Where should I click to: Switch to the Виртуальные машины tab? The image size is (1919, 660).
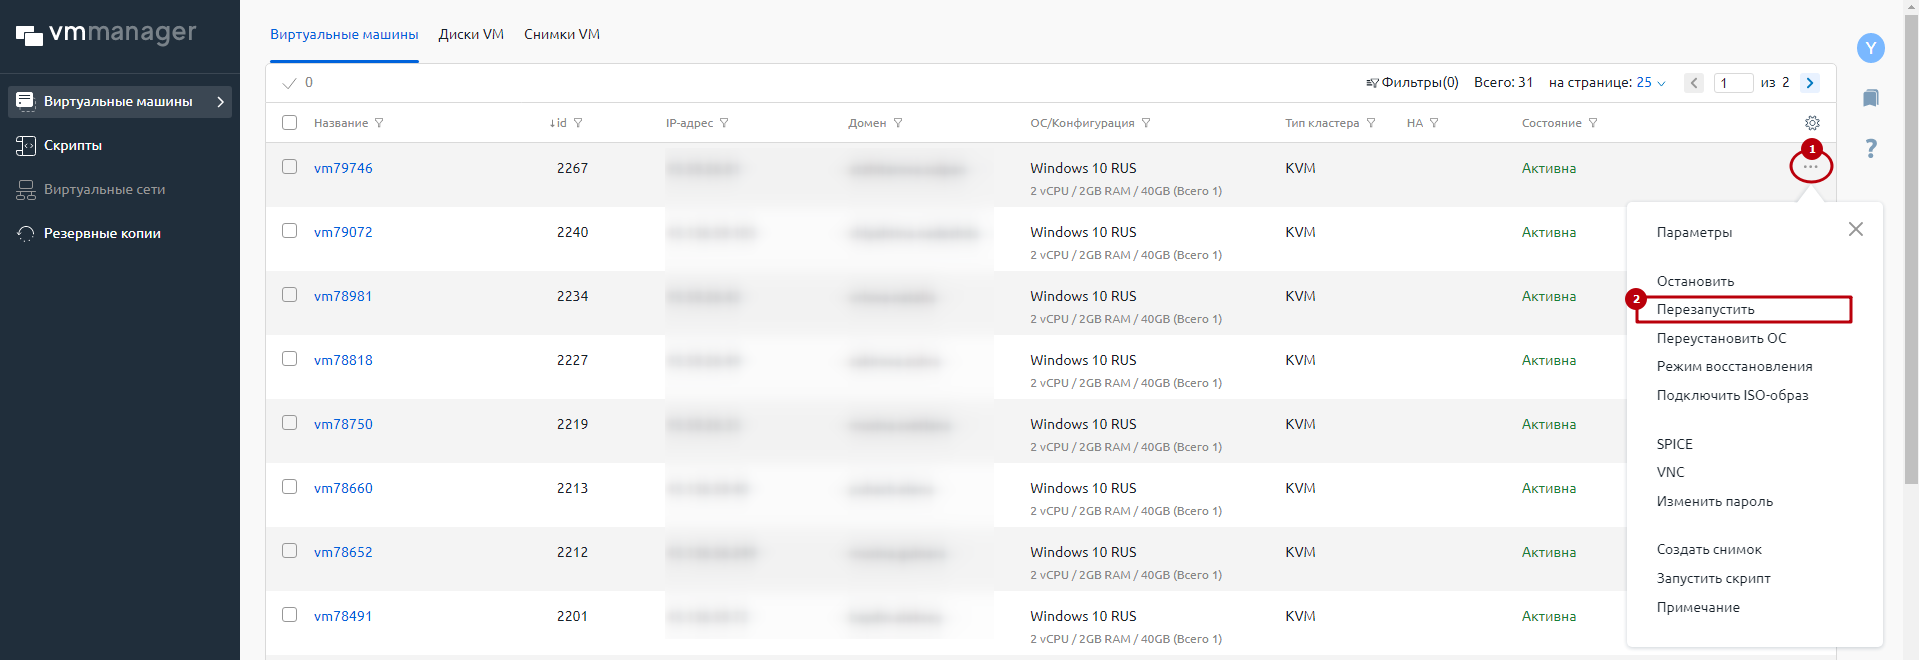(x=344, y=34)
